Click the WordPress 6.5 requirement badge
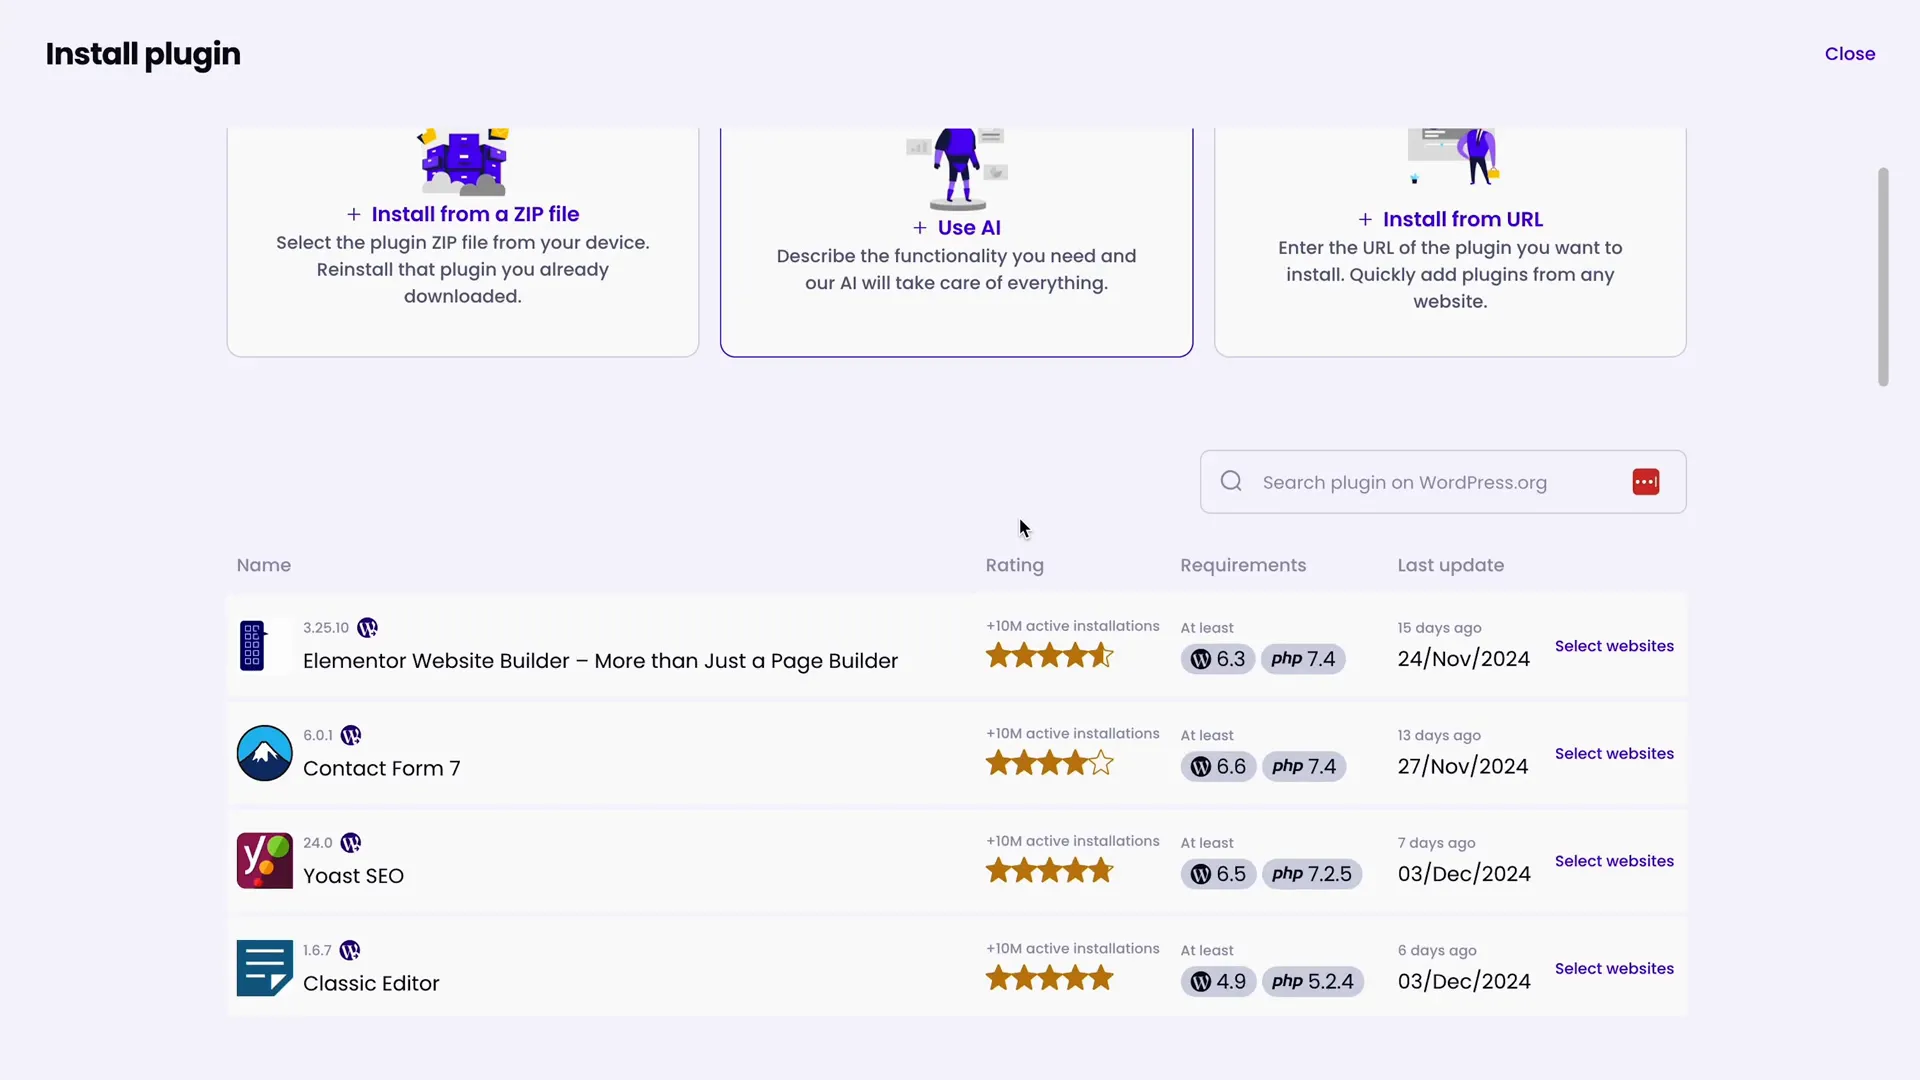This screenshot has width=1920, height=1080. [x=1217, y=874]
